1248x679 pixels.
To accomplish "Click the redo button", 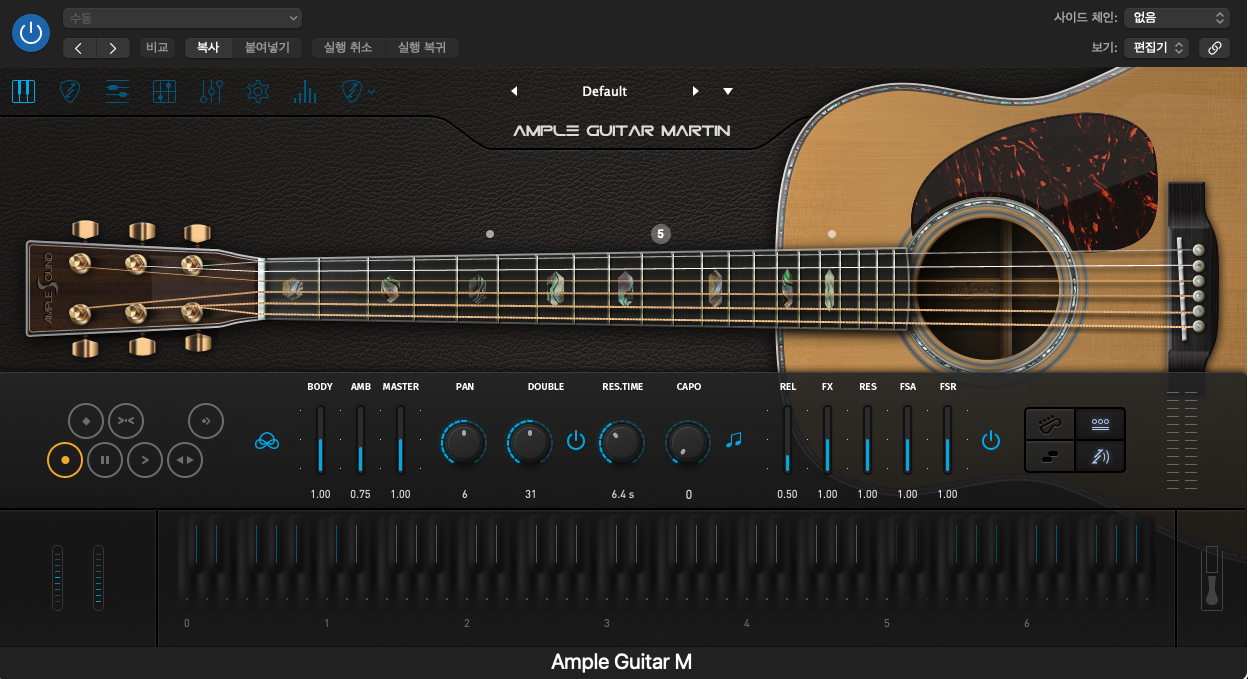I will [422, 47].
